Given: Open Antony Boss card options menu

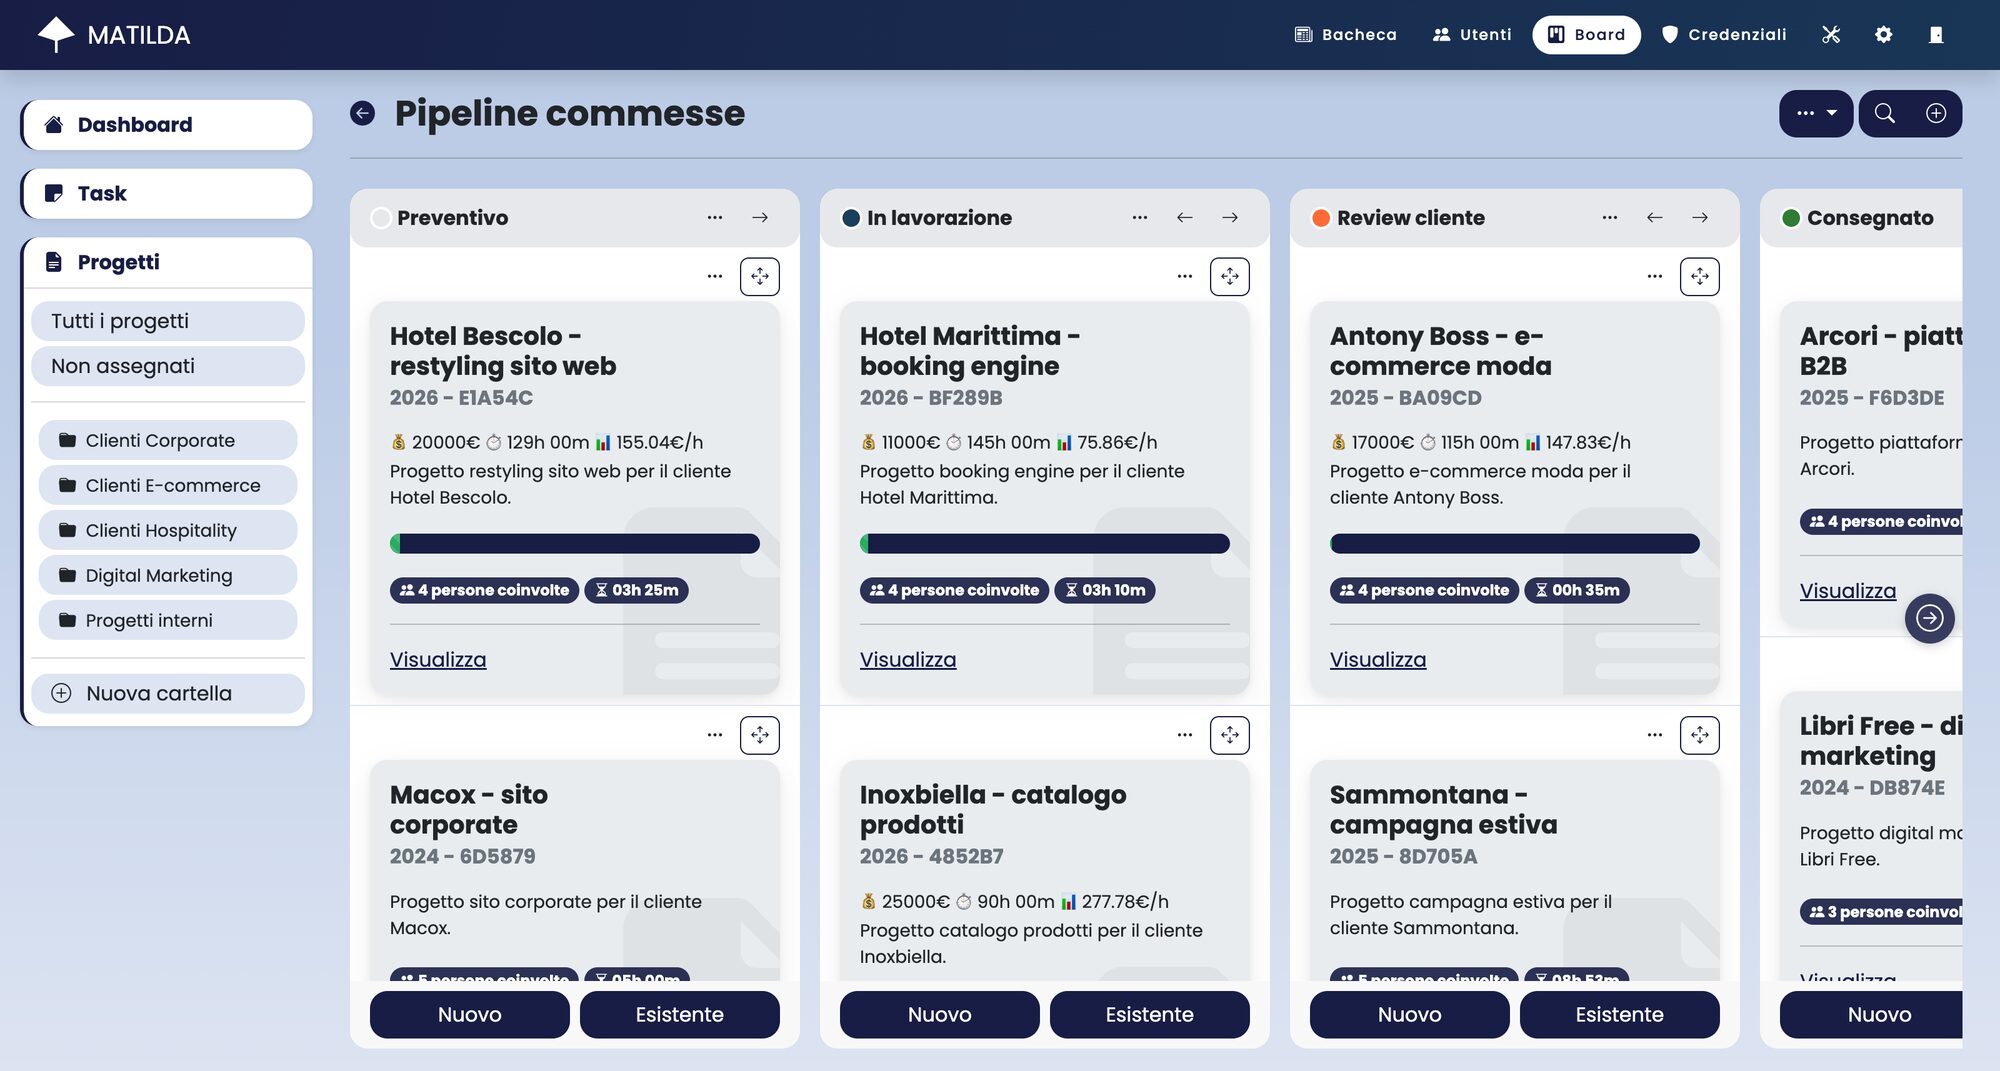Looking at the screenshot, I should point(1655,276).
